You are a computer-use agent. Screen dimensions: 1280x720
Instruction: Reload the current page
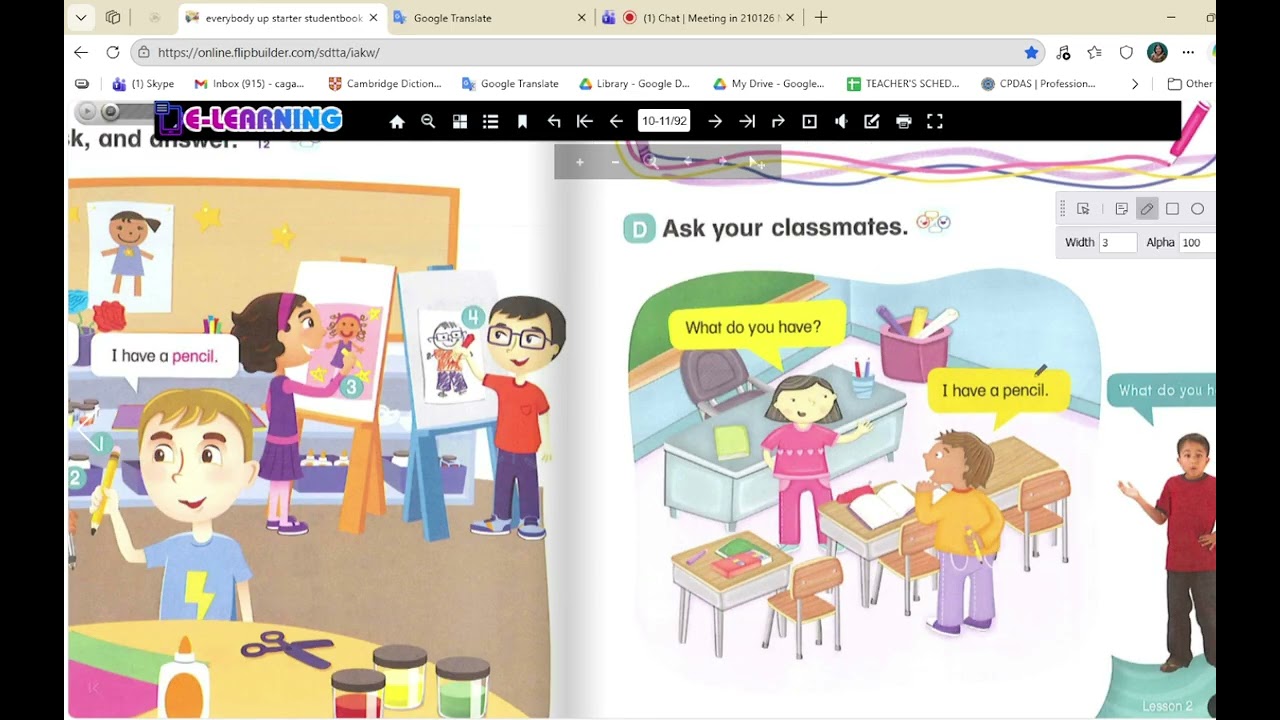coord(113,52)
